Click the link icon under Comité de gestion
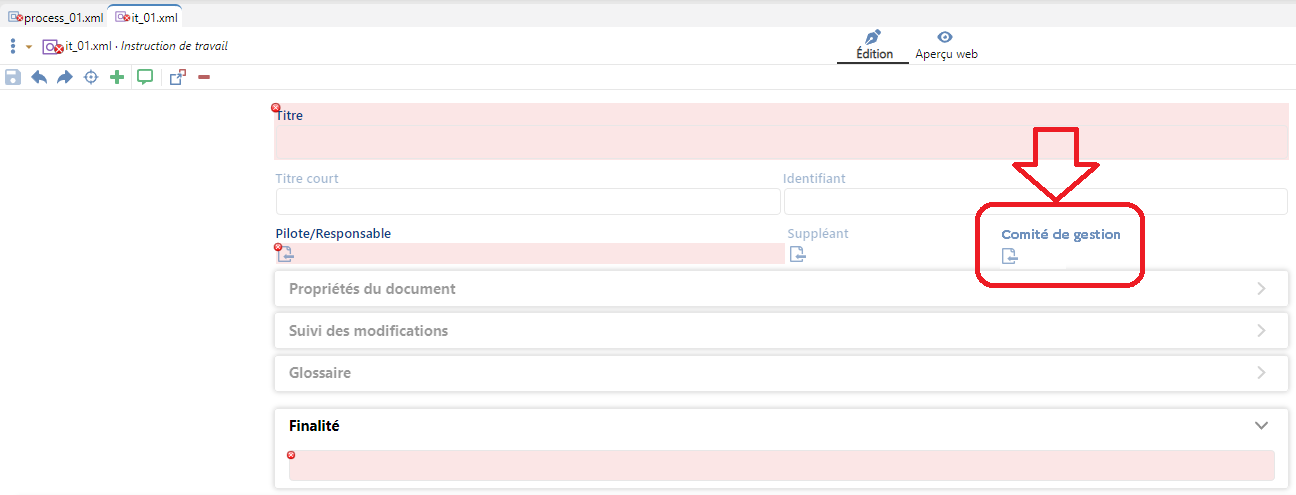This screenshot has height=495, width=1296. [x=1010, y=257]
